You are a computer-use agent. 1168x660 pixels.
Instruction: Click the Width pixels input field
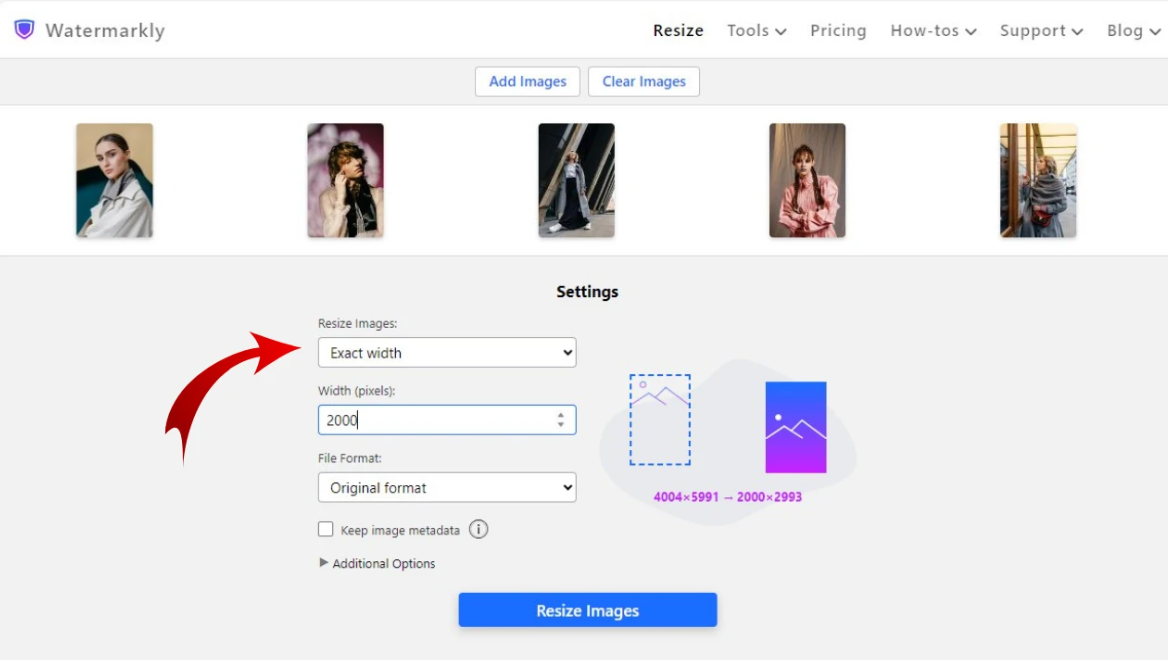click(x=435, y=420)
